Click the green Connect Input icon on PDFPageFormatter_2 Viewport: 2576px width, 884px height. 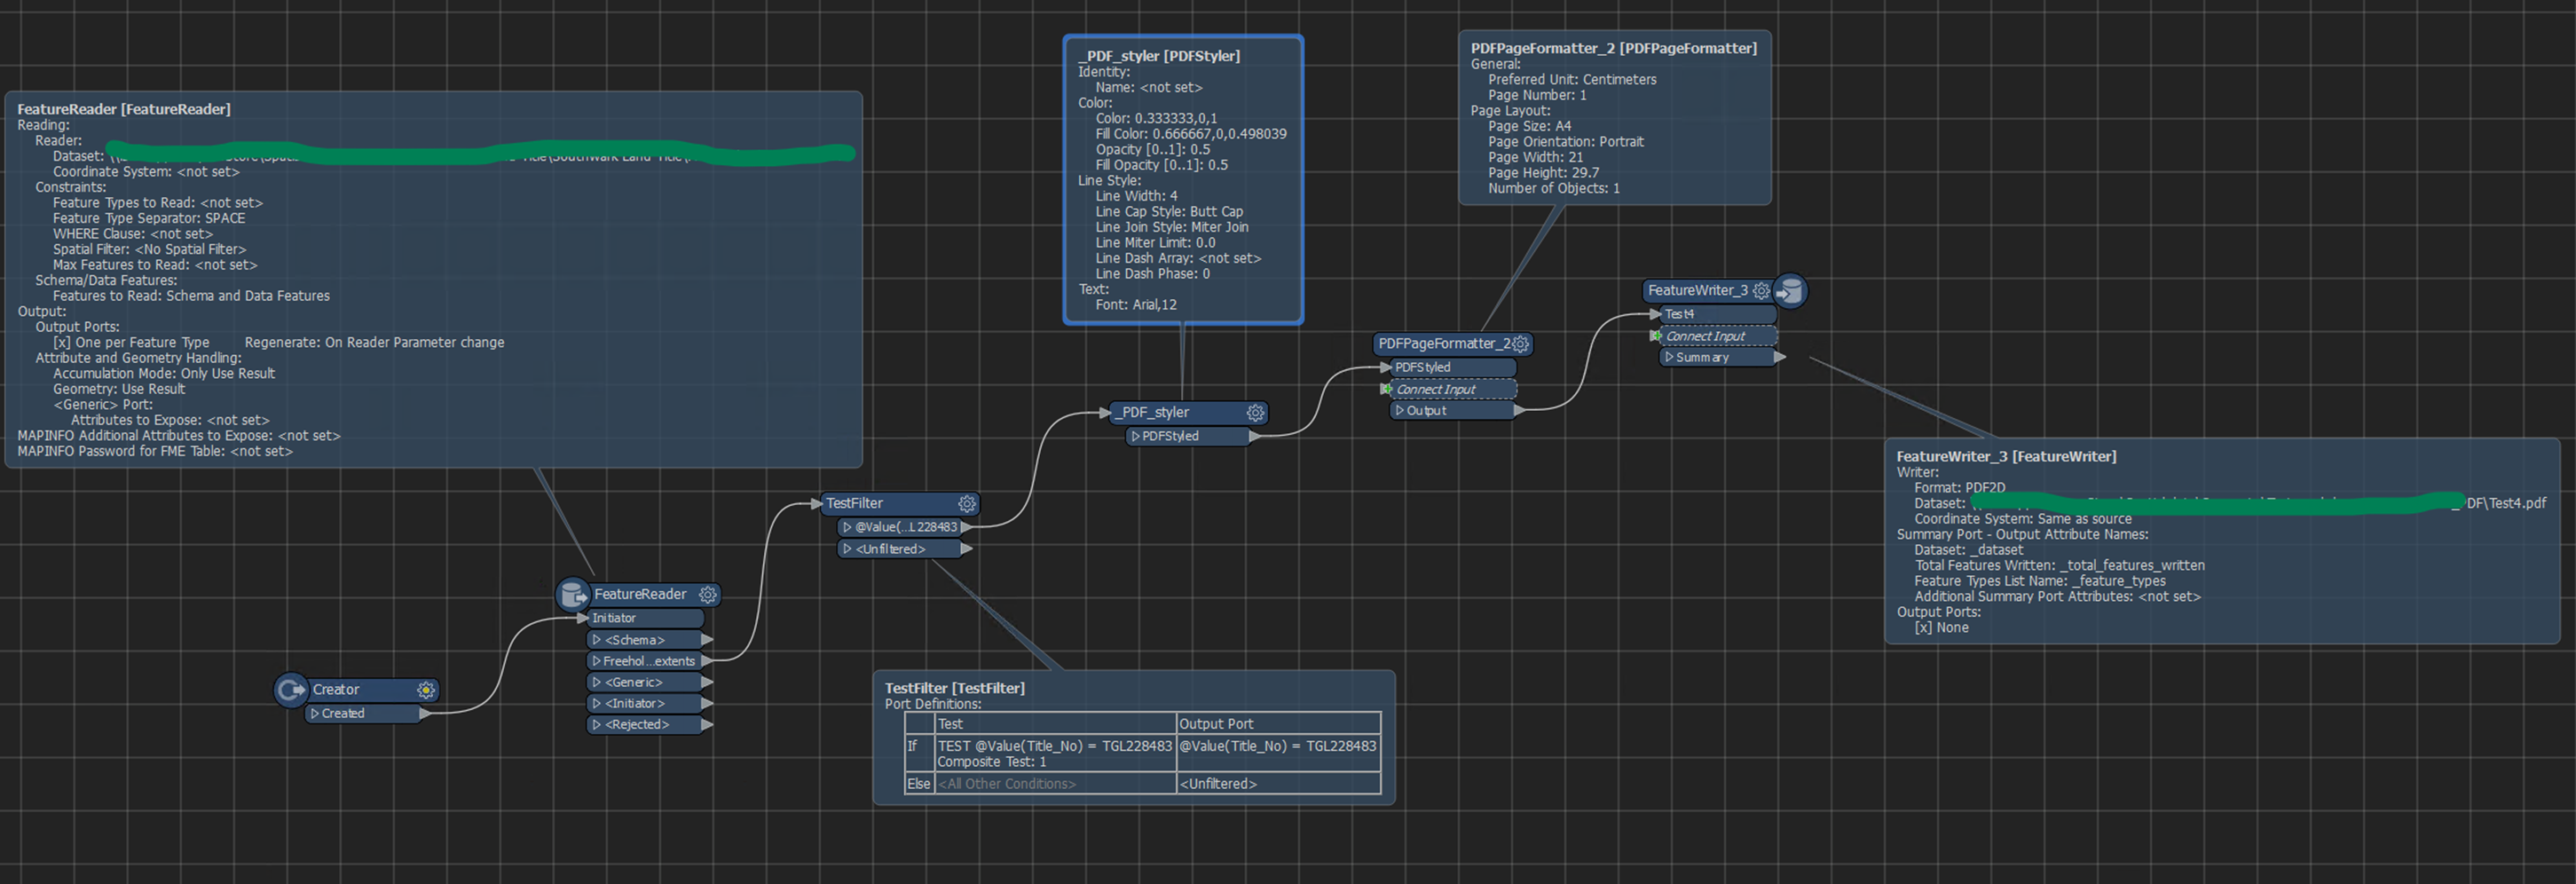click(x=1387, y=389)
